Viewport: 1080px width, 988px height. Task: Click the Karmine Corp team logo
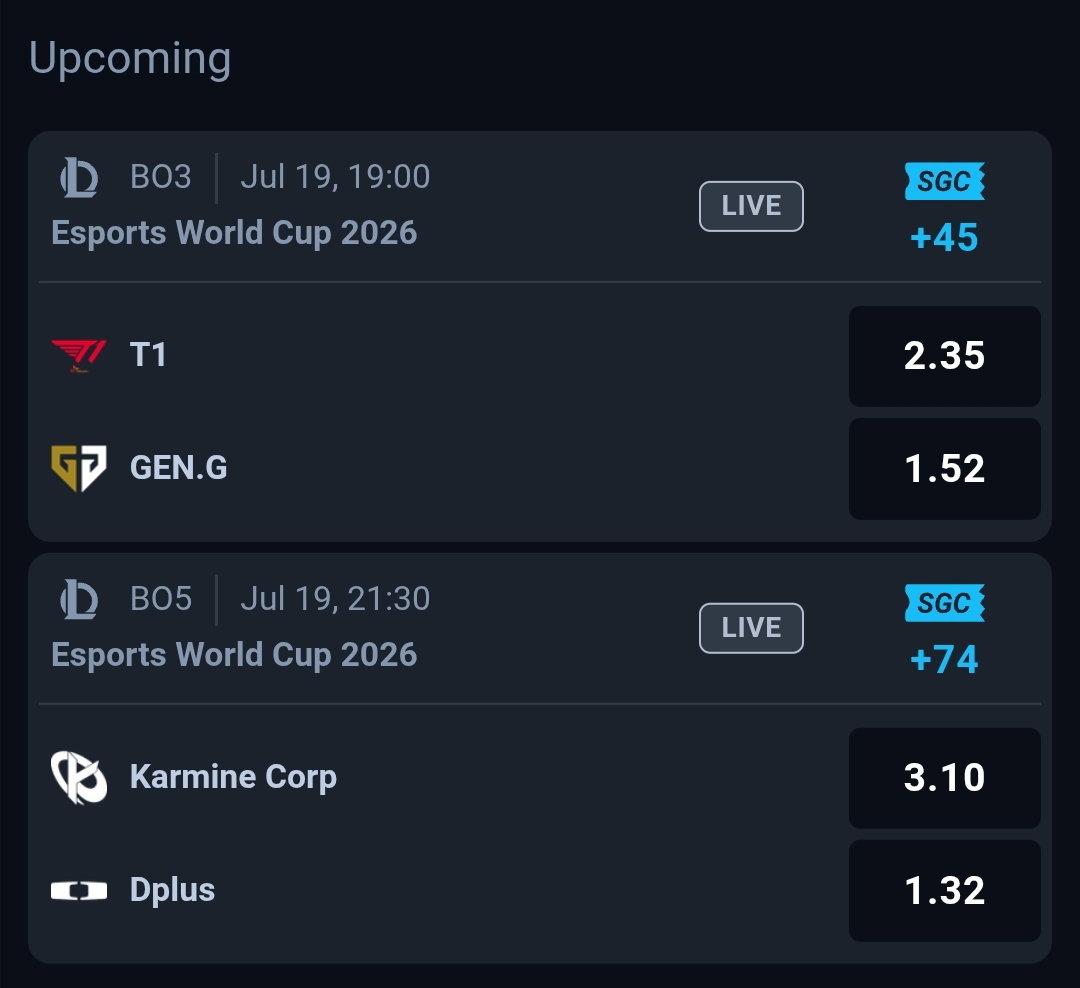(79, 777)
